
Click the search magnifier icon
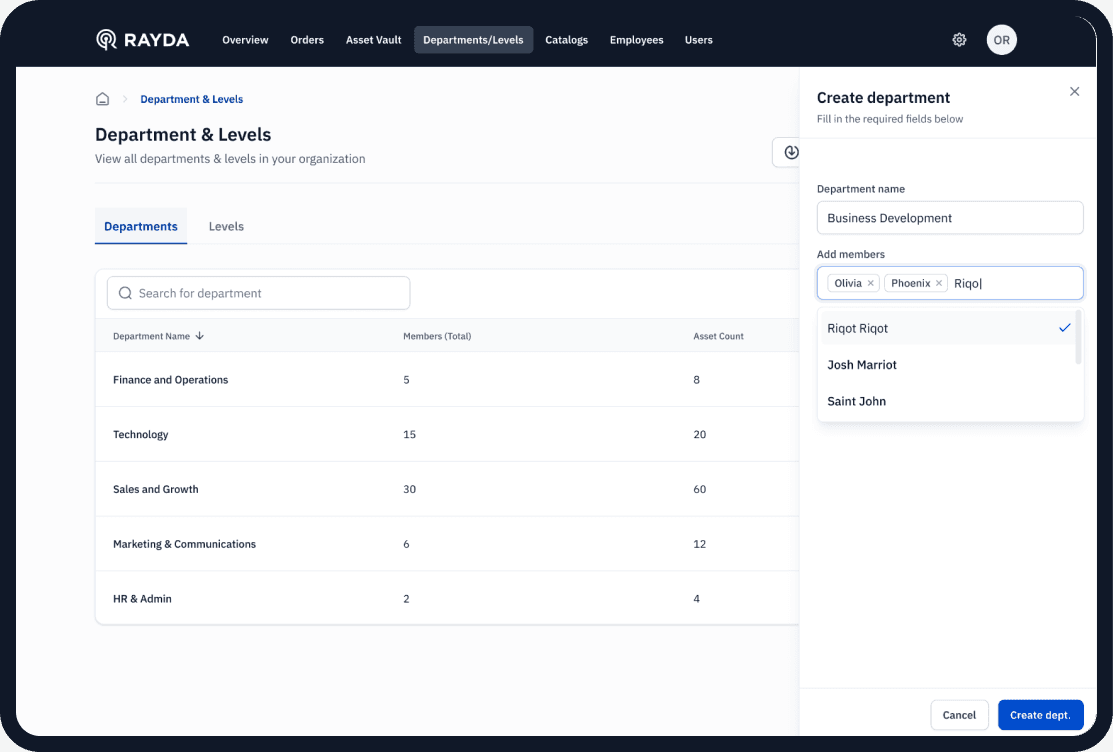[125, 293]
